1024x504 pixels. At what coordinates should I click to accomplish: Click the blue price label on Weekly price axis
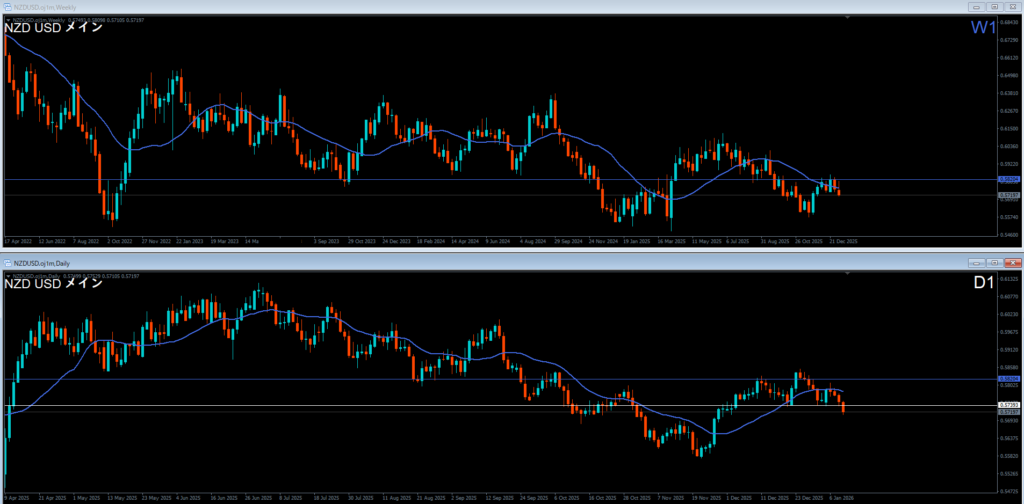point(1009,180)
